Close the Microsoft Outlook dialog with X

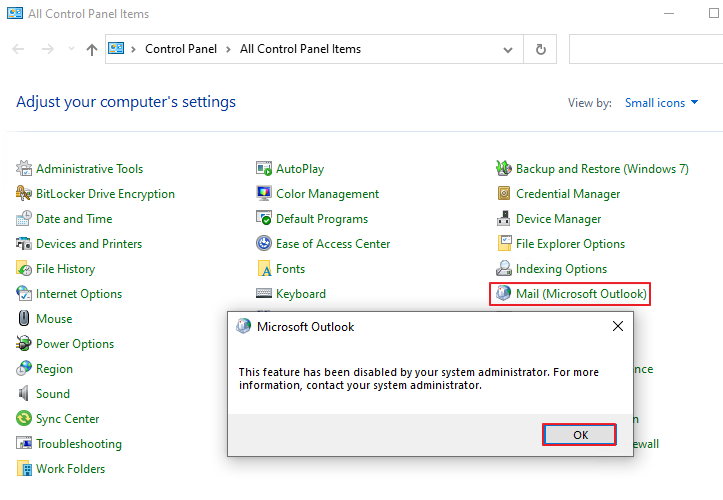618,327
